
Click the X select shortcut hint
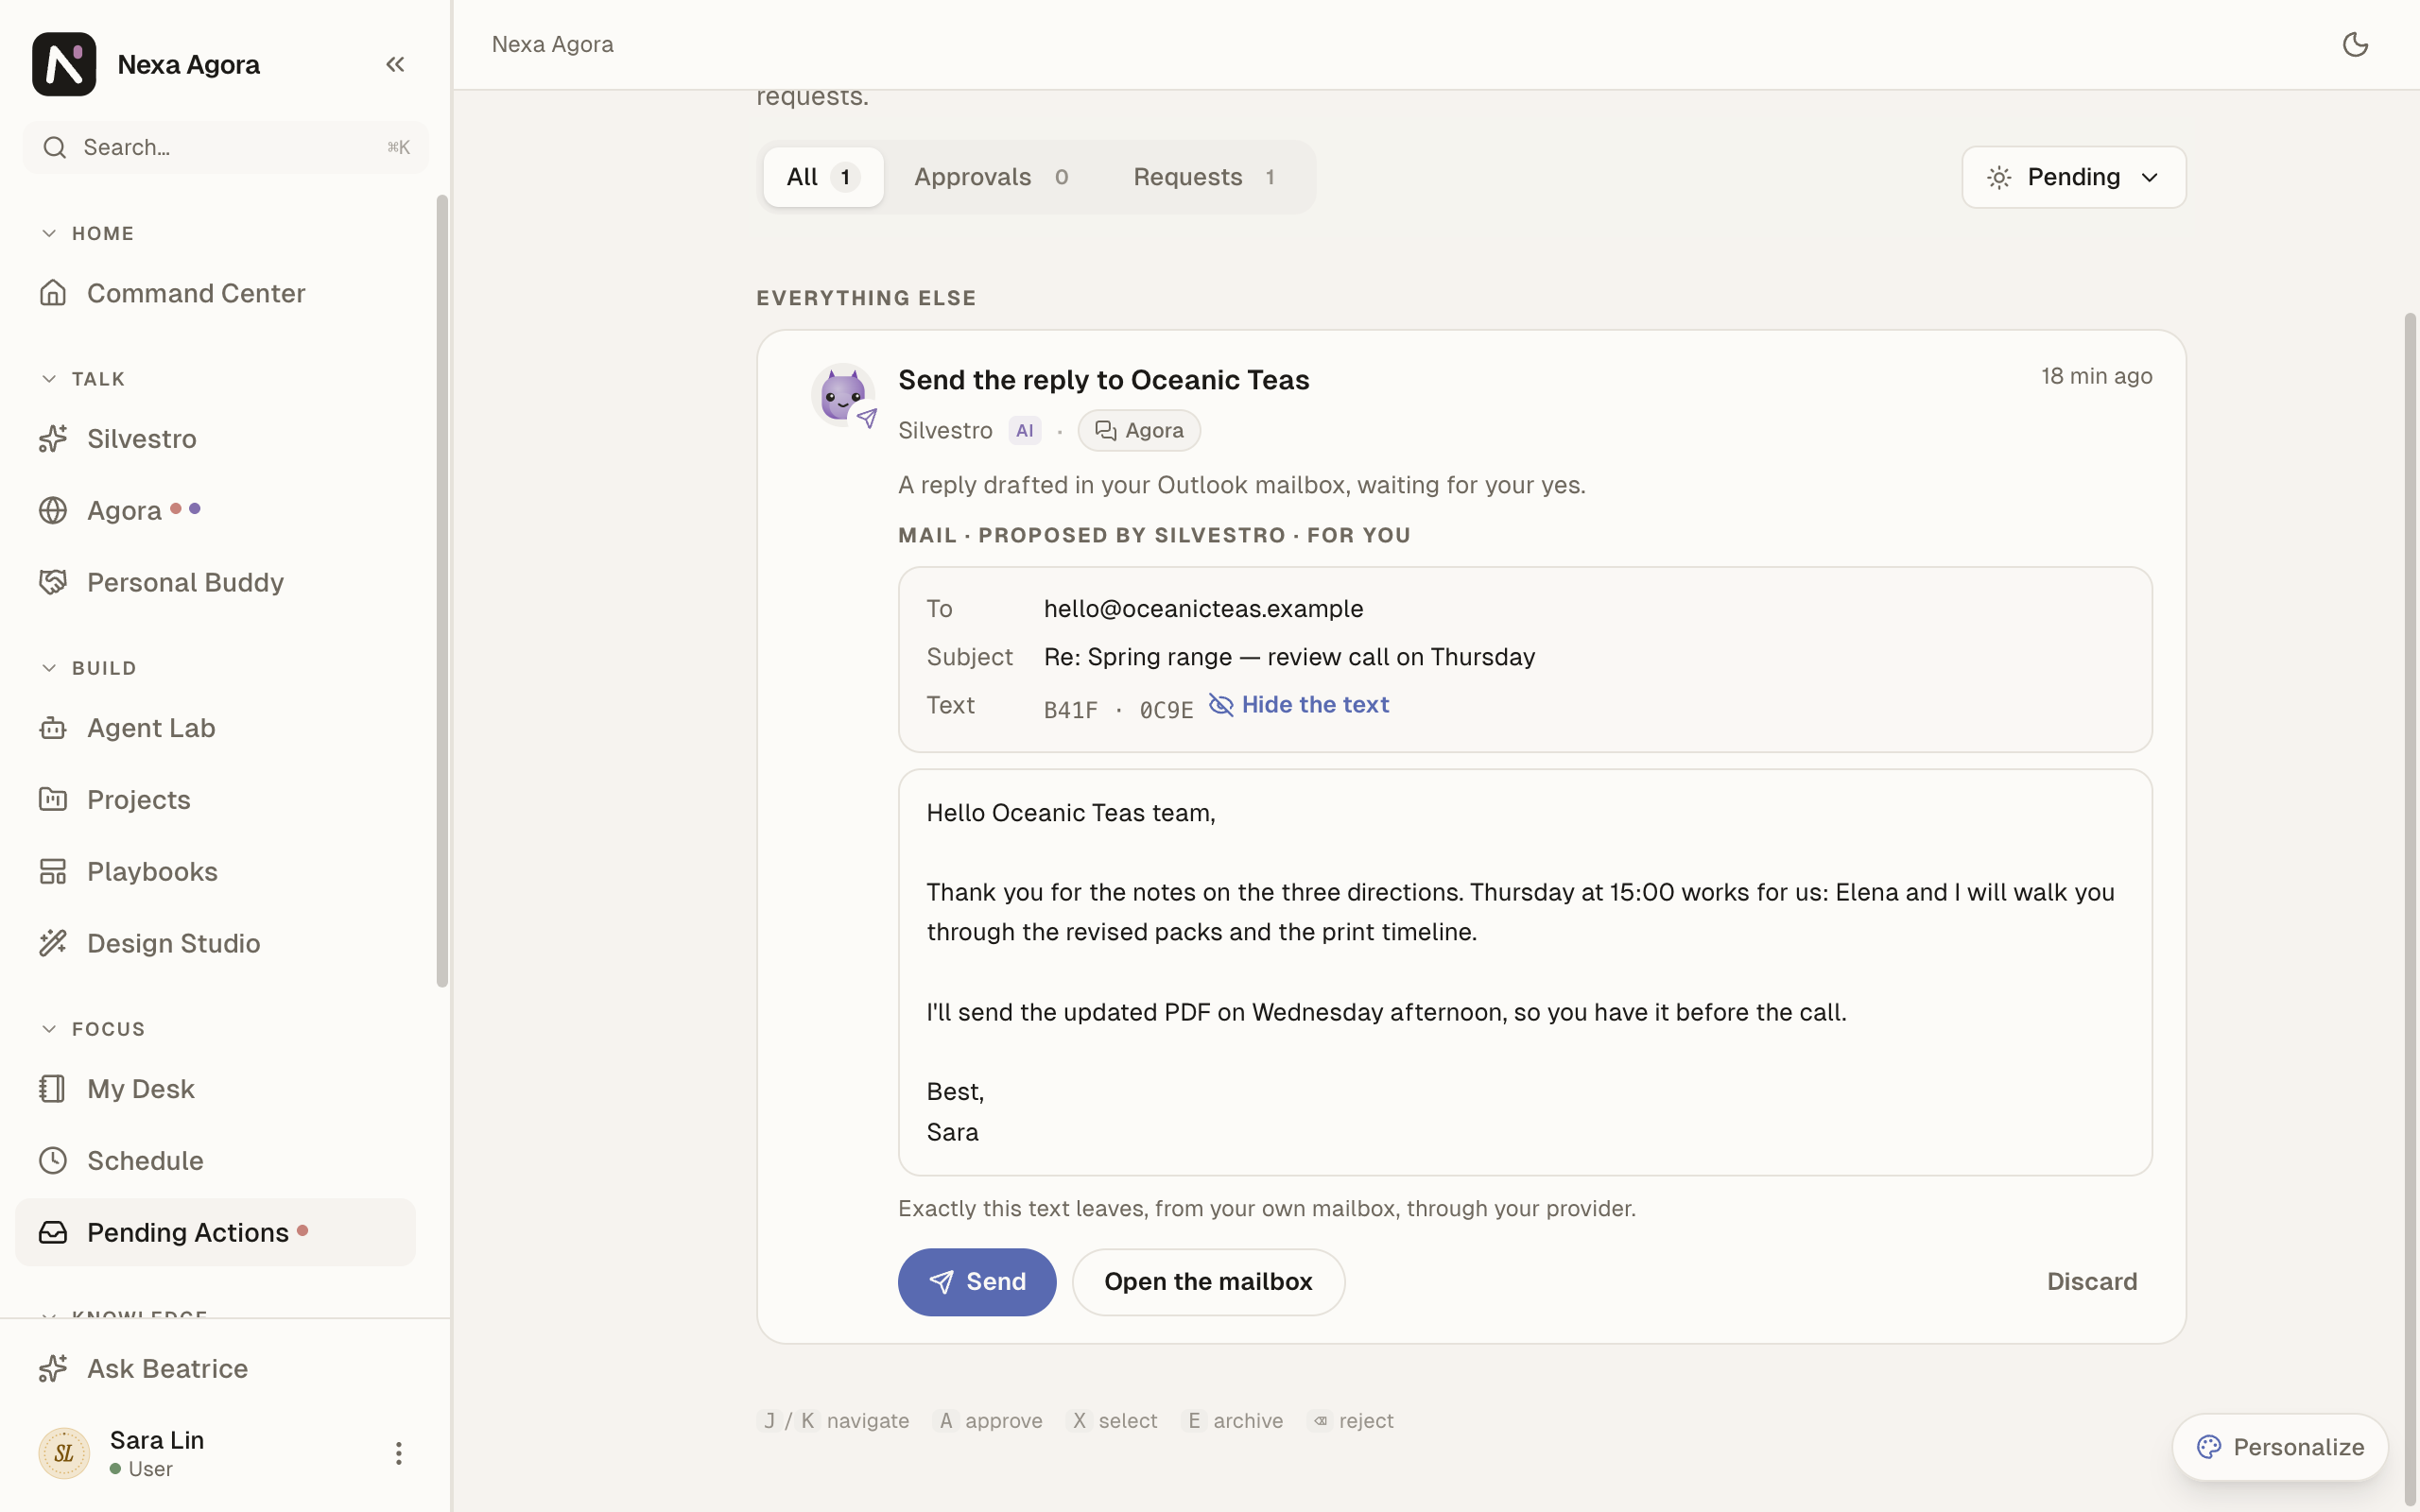click(x=1112, y=1421)
